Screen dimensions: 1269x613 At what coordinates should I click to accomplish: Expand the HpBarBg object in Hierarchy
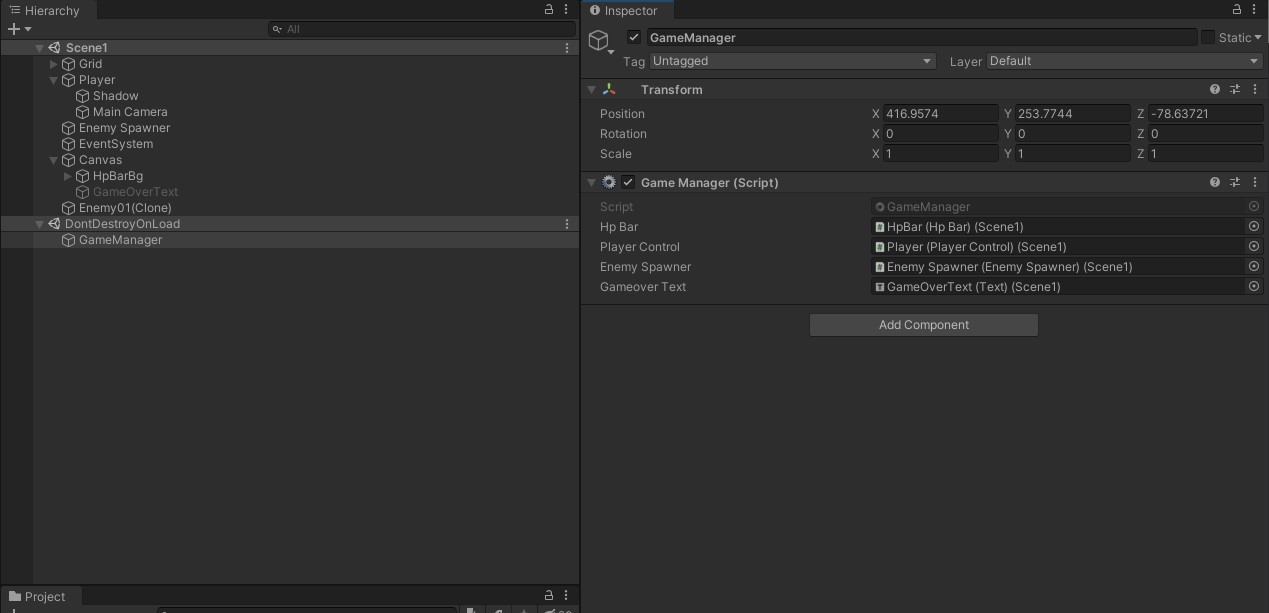pos(68,176)
